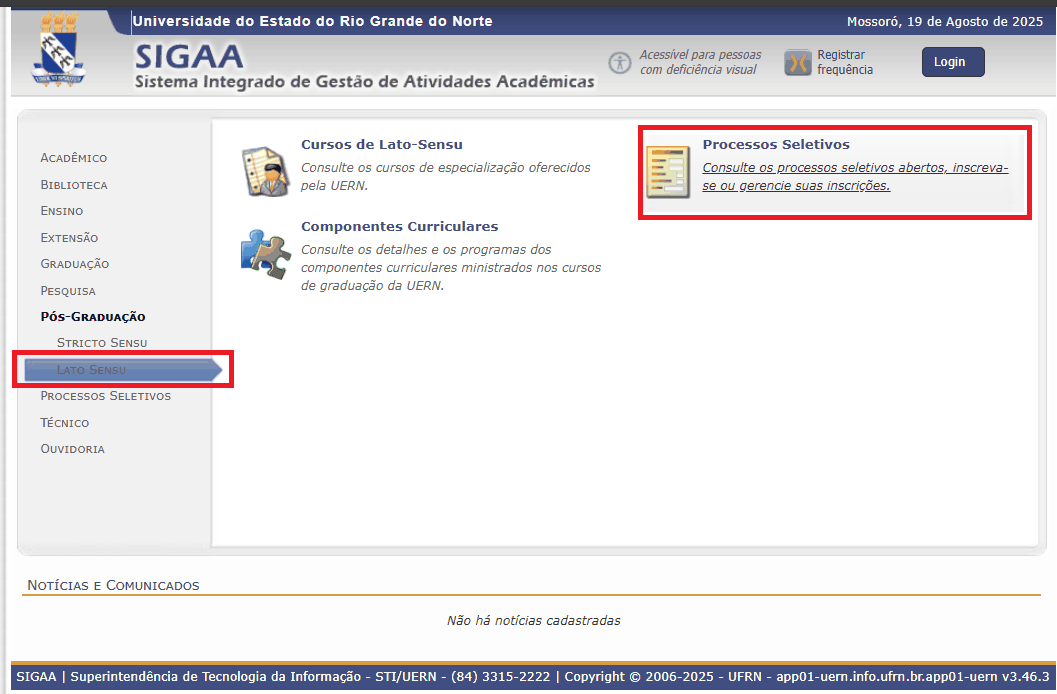
Task: Select Biblioteca in the left menu
Action: click(73, 185)
